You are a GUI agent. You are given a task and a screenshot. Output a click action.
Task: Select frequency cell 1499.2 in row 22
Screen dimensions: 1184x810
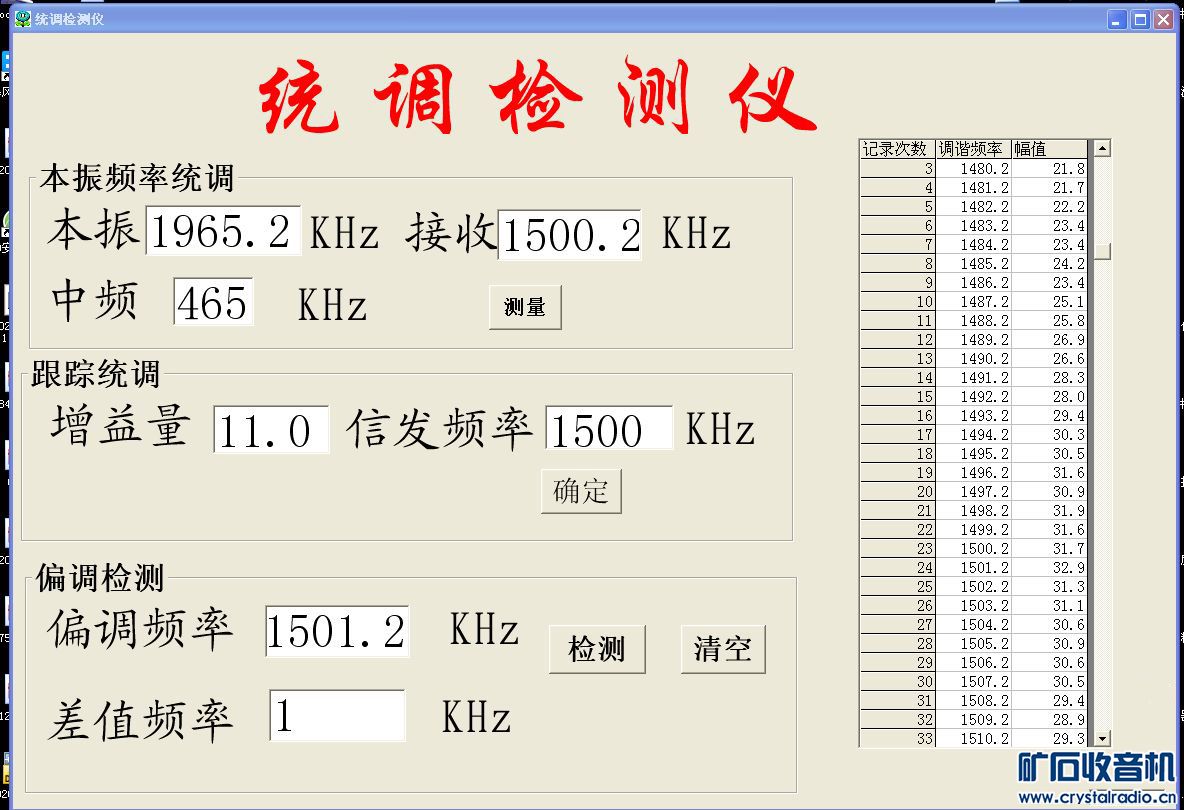click(x=973, y=530)
